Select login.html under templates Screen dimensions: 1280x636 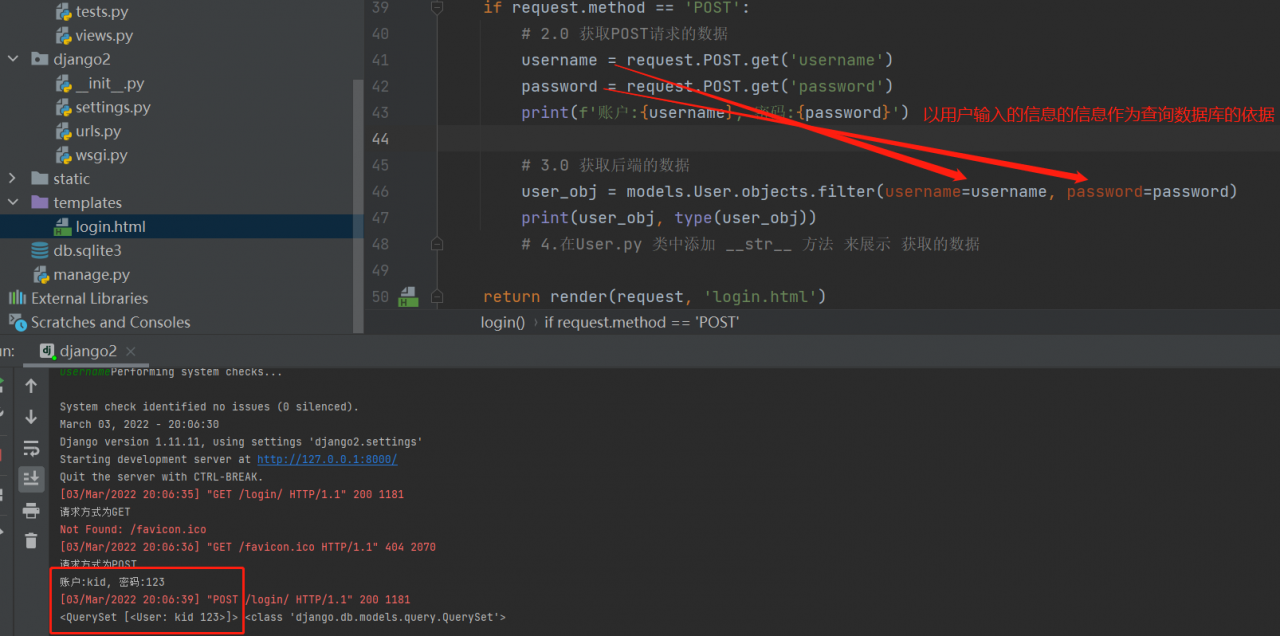coord(110,227)
